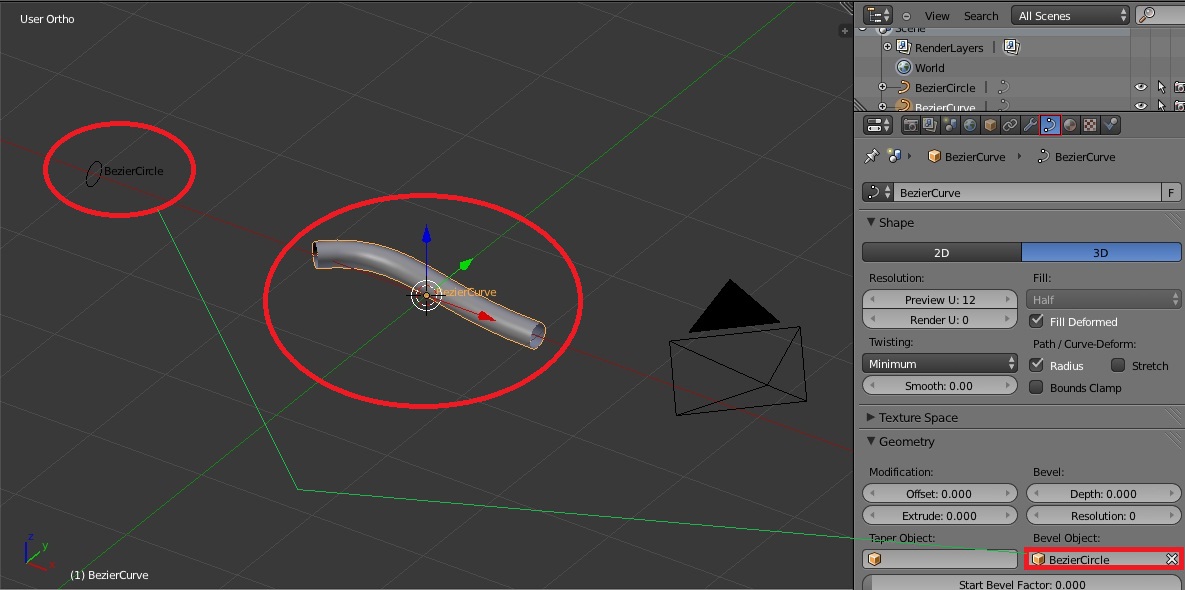The image size is (1185, 590).
Task: Toggle the Radius checkbox
Action: click(x=1037, y=365)
